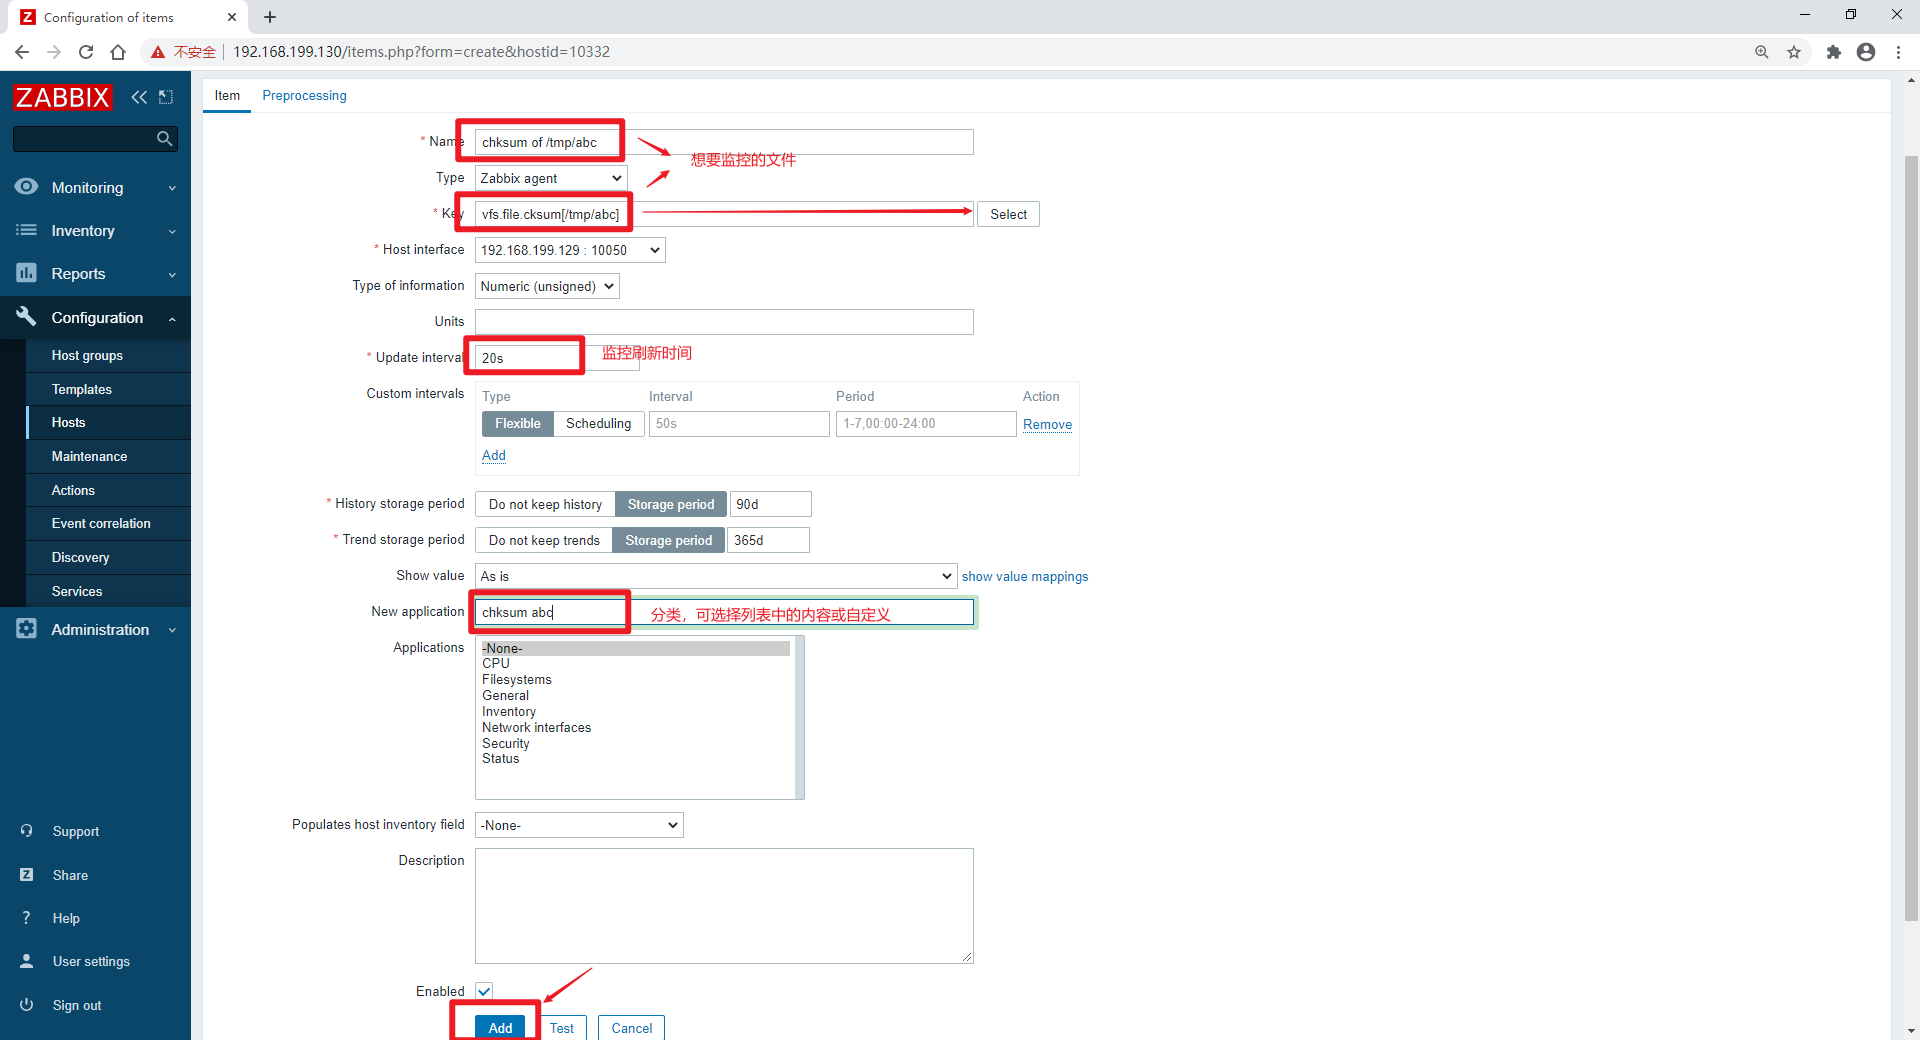Open the Type dropdown showing Zabbix agent
The image size is (1920, 1040).
[551, 178]
